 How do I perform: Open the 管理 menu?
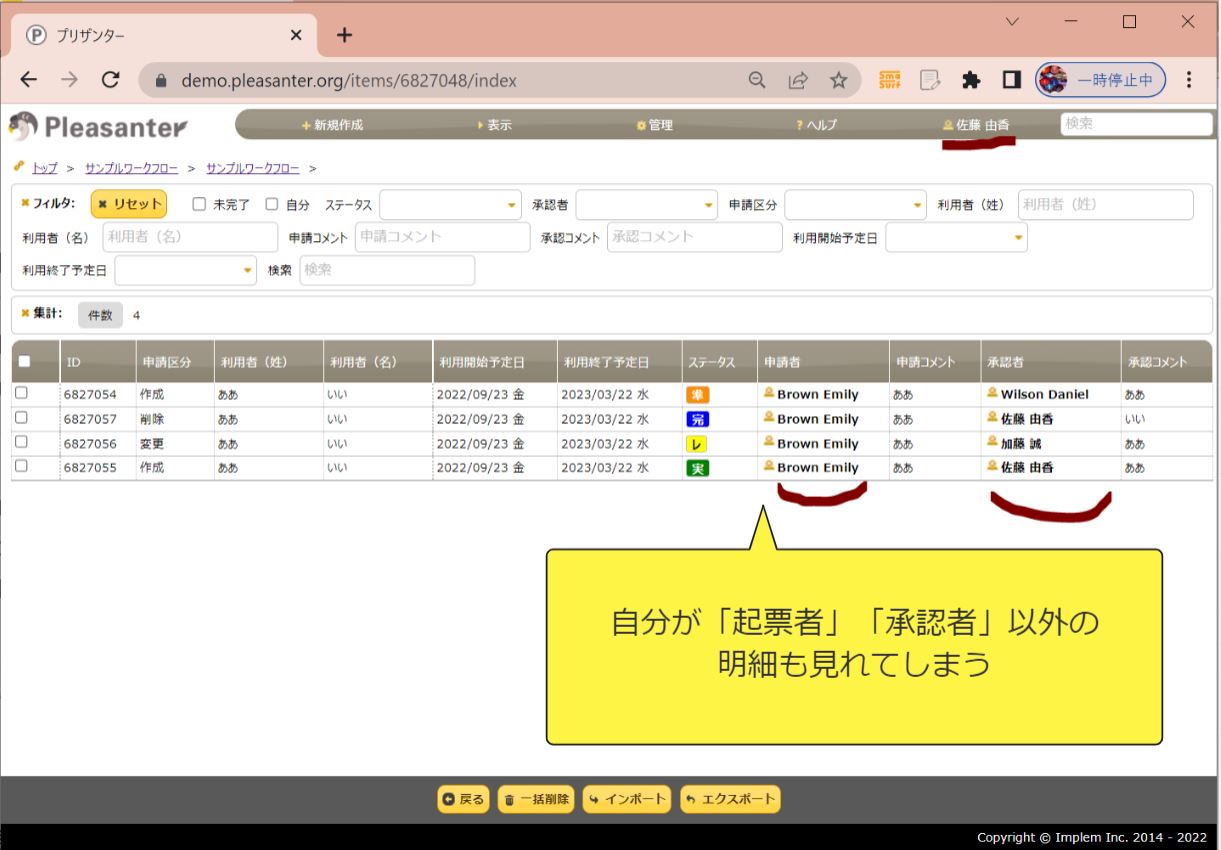pyautogui.click(x=655, y=125)
